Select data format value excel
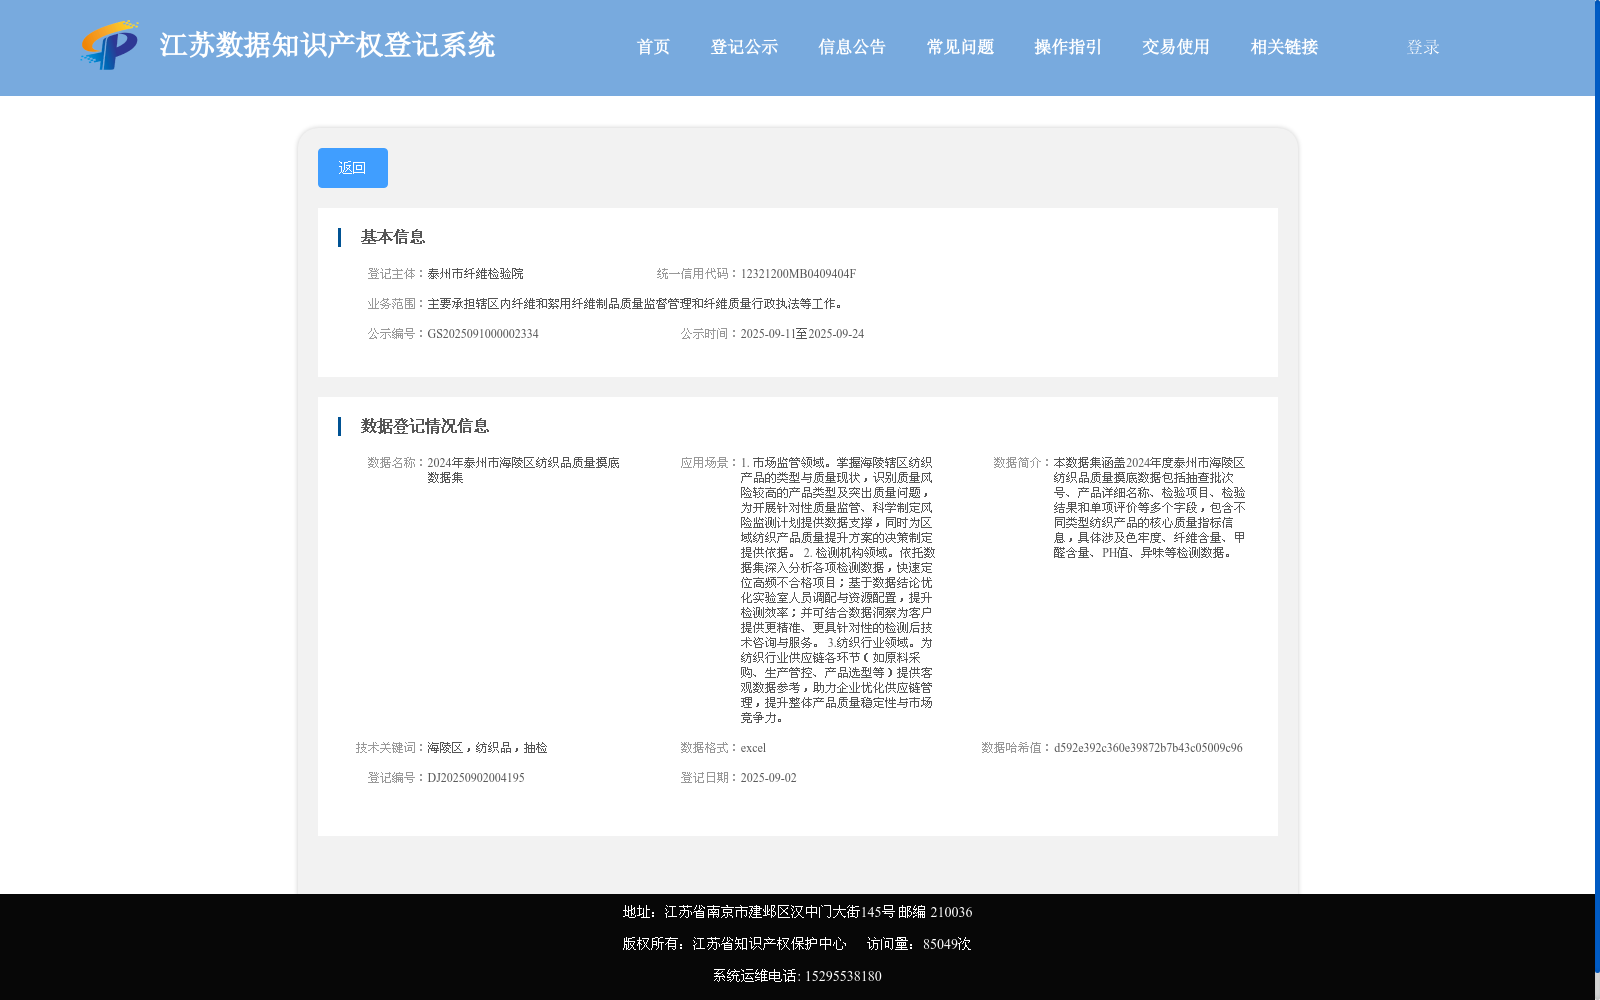Viewport: 1600px width, 1000px height. pyautogui.click(x=753, y=748)
